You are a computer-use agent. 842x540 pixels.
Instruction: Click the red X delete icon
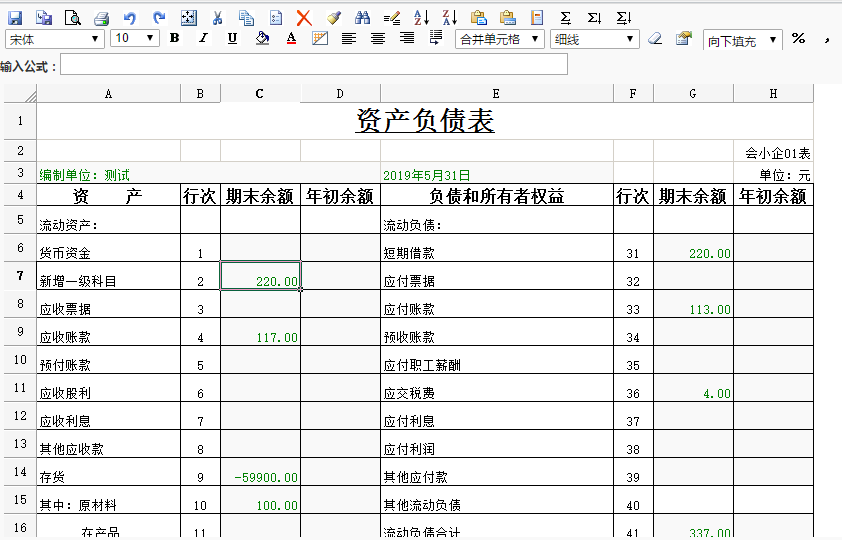304,18
